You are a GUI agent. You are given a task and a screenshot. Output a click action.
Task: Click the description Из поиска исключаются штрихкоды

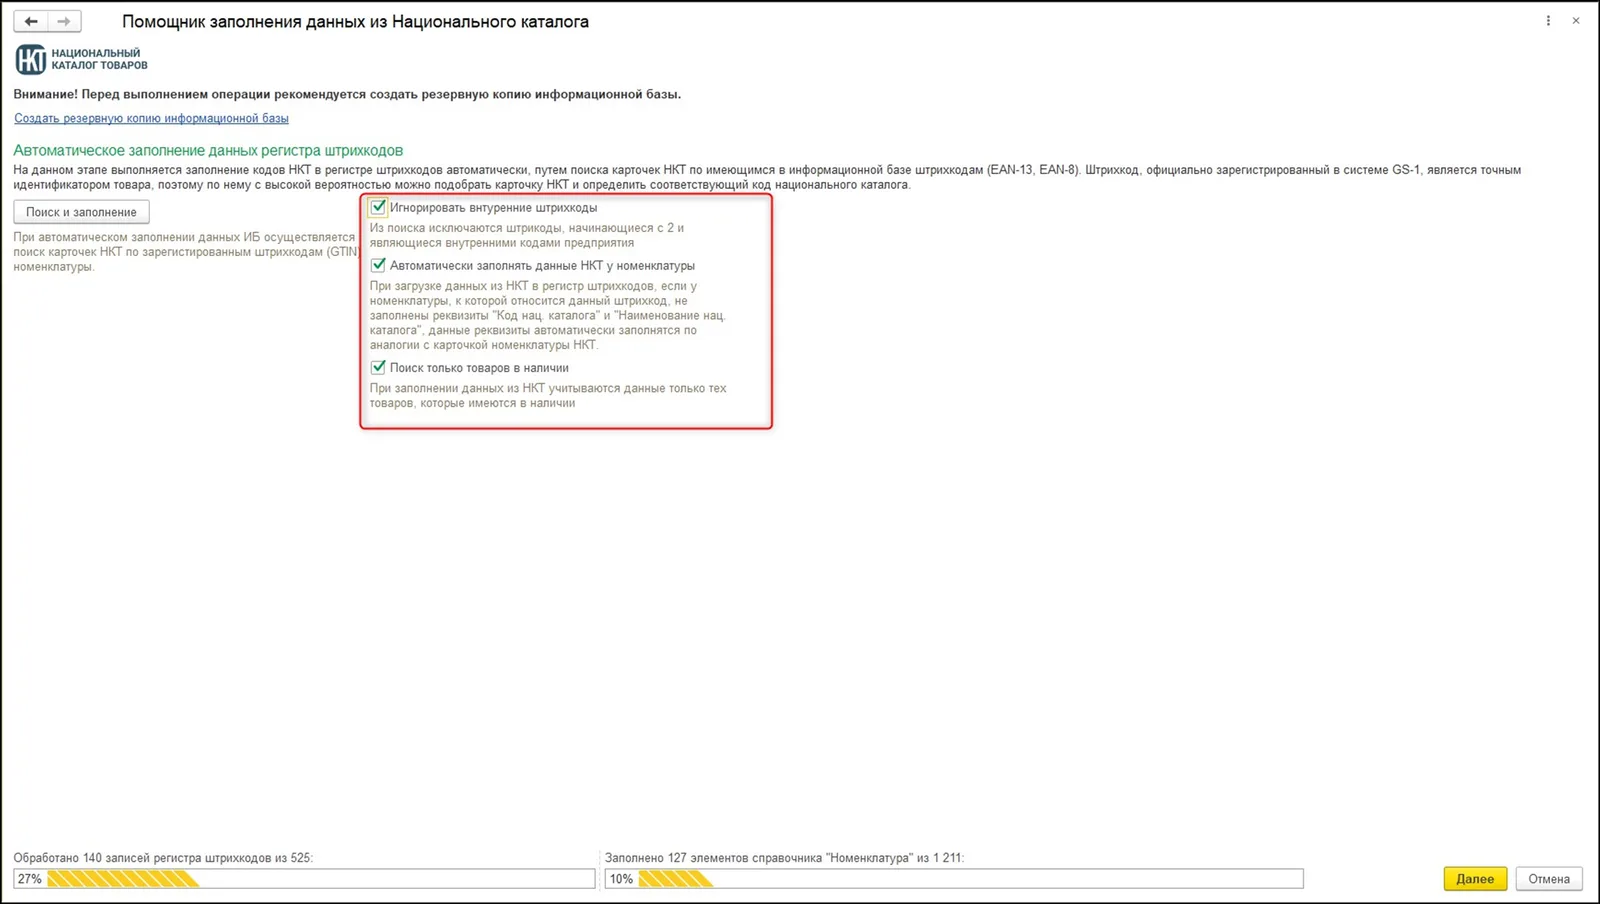(x=527, y=235)
